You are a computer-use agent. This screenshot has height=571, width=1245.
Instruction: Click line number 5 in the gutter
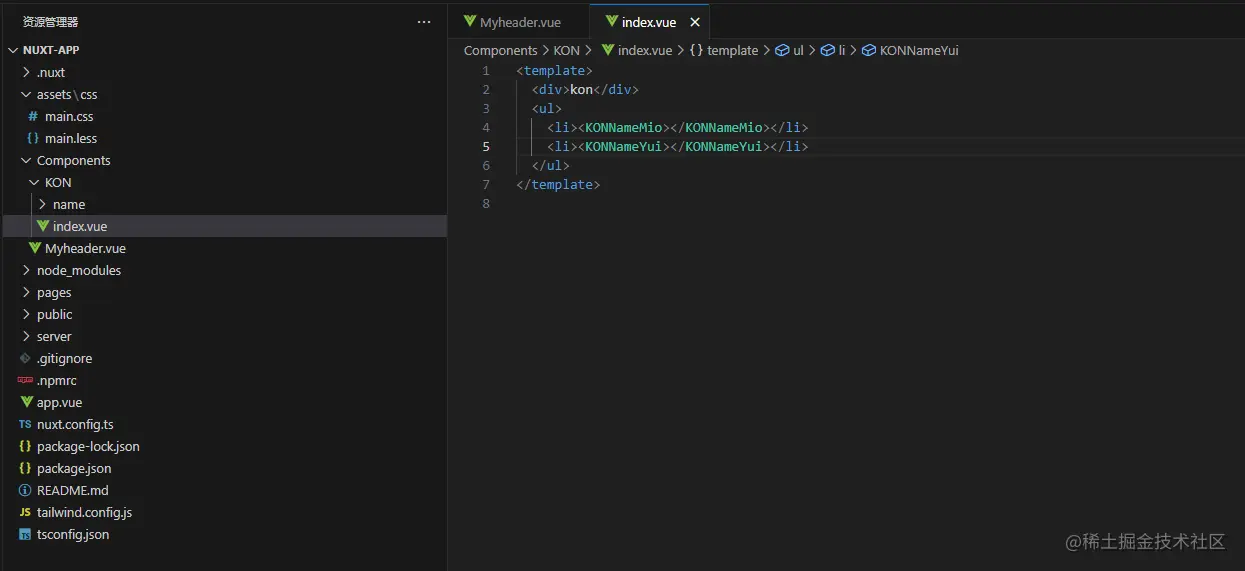486,146
